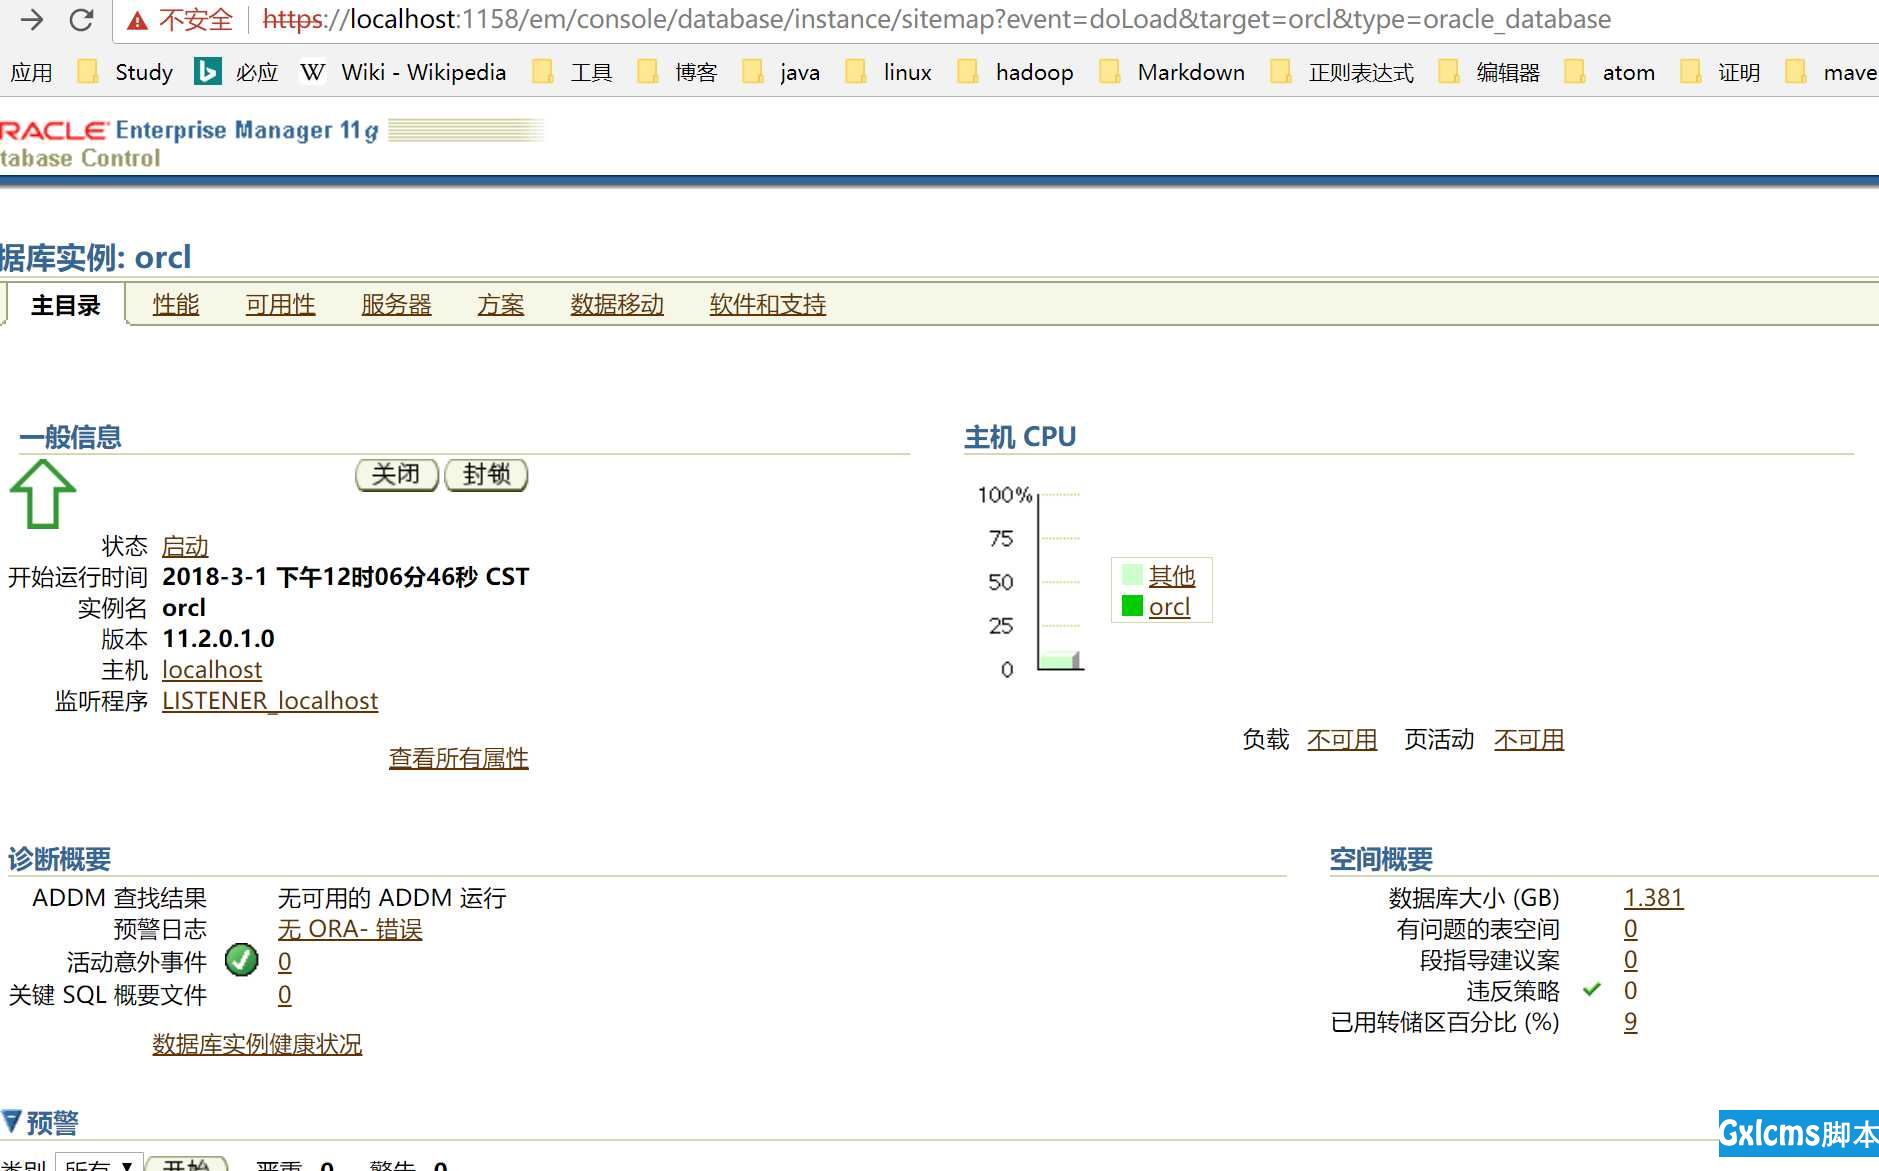The height and width of the screenshot is (1171, 1879).
Task: Switch to the 可用性 tab
Action: tap(280, 304)
